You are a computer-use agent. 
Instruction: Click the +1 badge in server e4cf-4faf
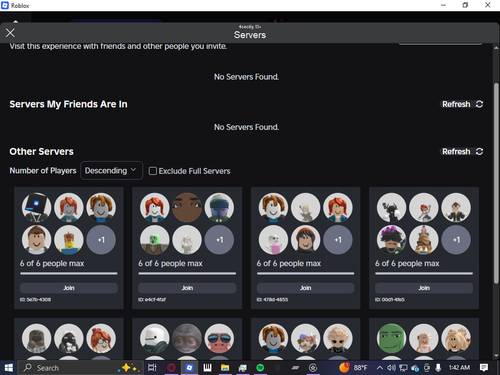pyautogui.click(x=219, y=240)
